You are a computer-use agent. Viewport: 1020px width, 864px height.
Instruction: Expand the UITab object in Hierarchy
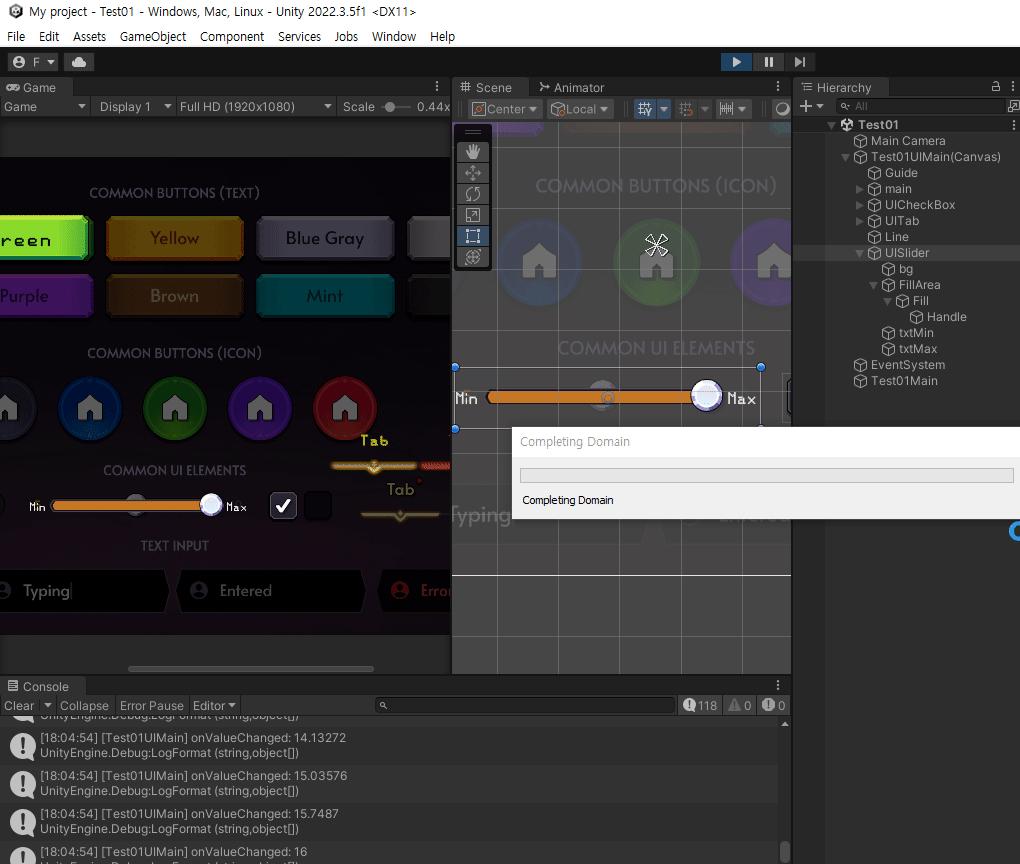point(859,221)
